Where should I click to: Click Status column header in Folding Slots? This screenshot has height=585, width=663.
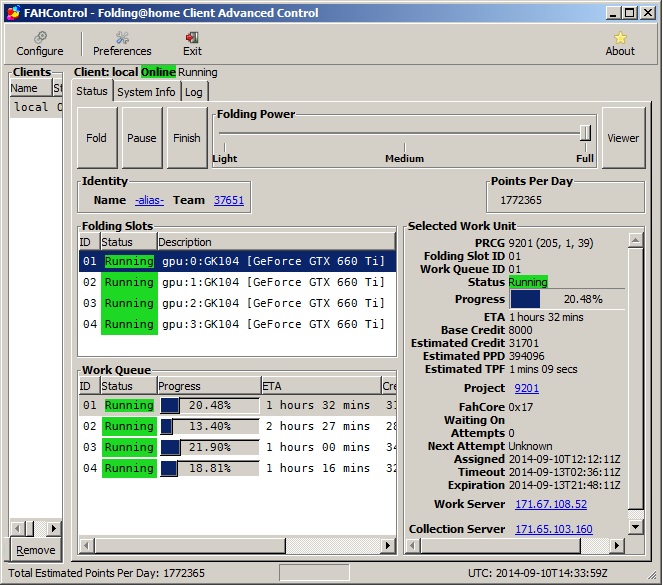(129, 242)
